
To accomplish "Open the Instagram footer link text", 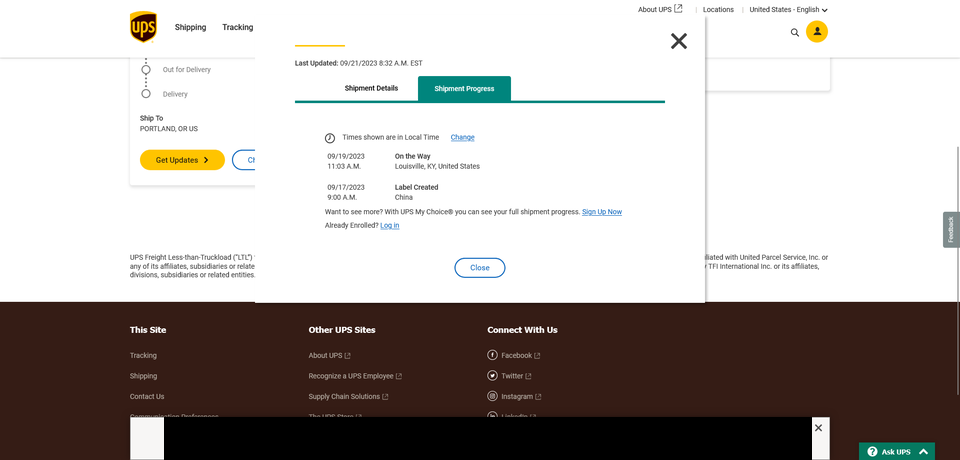I will click(x=521, y=396).
